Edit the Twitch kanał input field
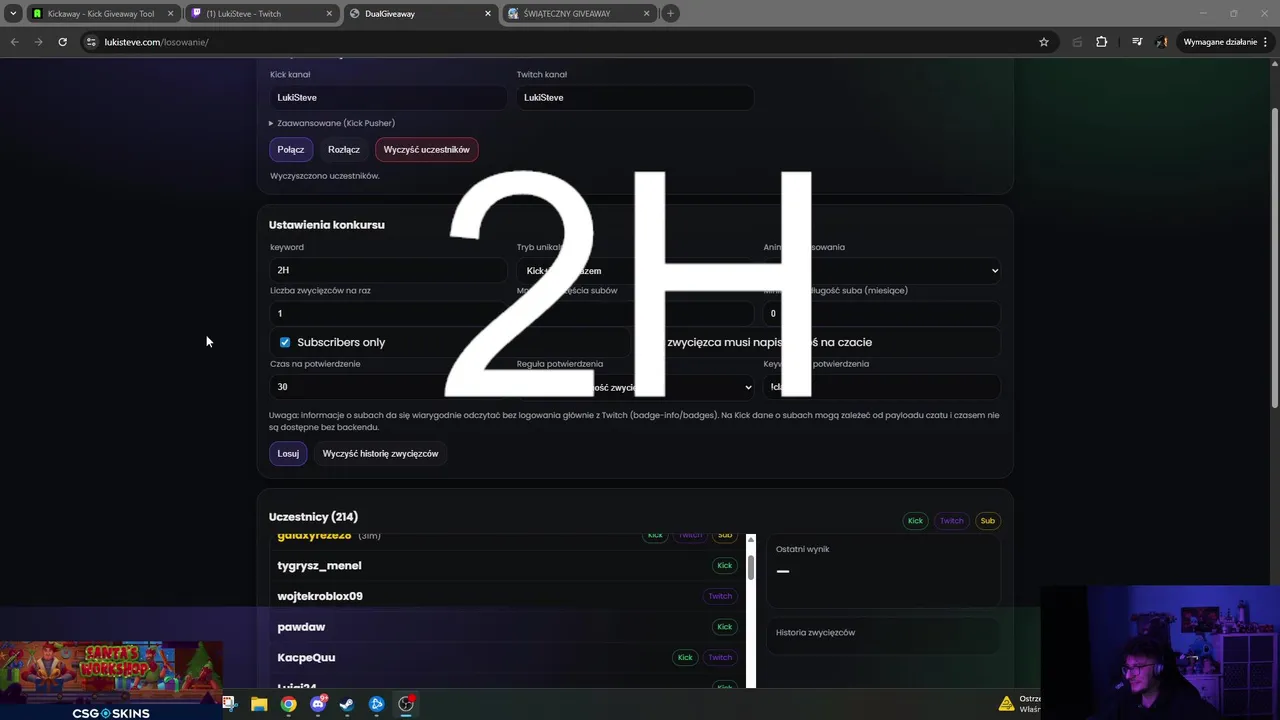The width and height of the screenshot is (1280, 720). [x=634, y=97]
